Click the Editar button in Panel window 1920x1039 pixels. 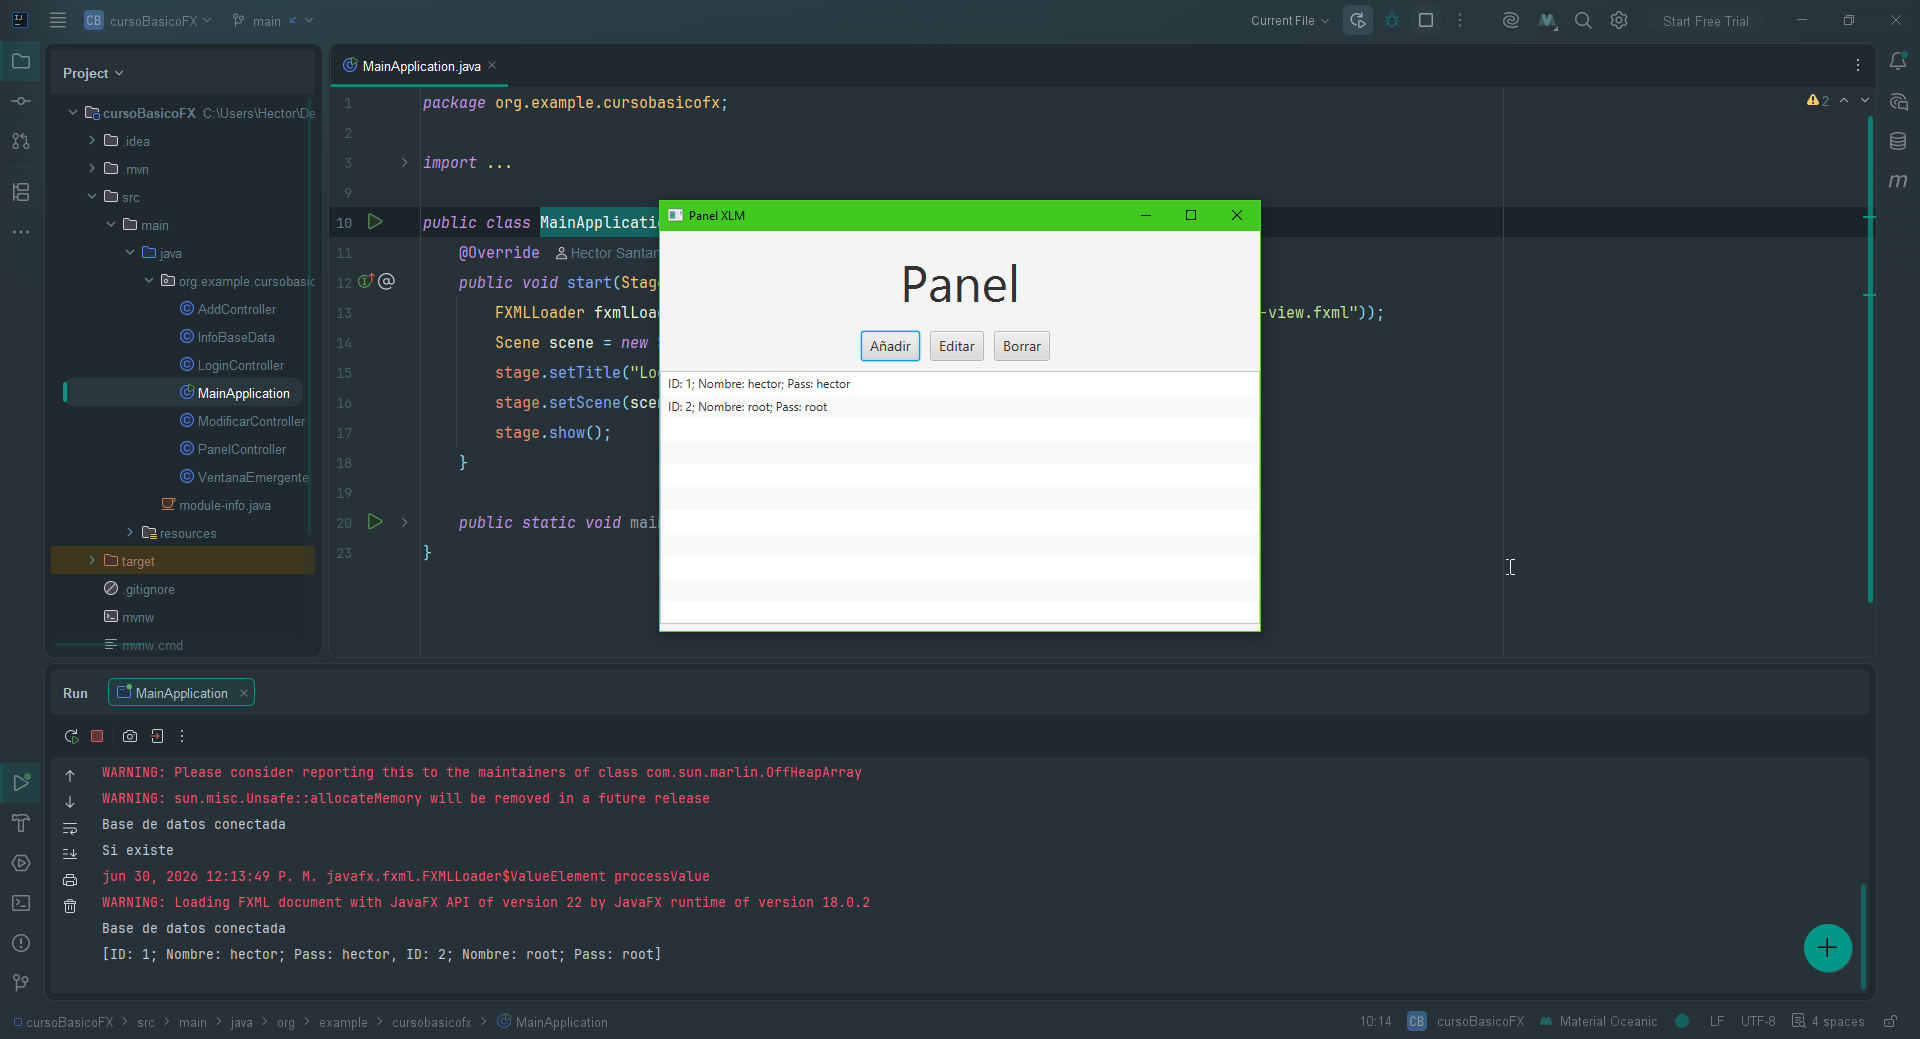[957, 346]
